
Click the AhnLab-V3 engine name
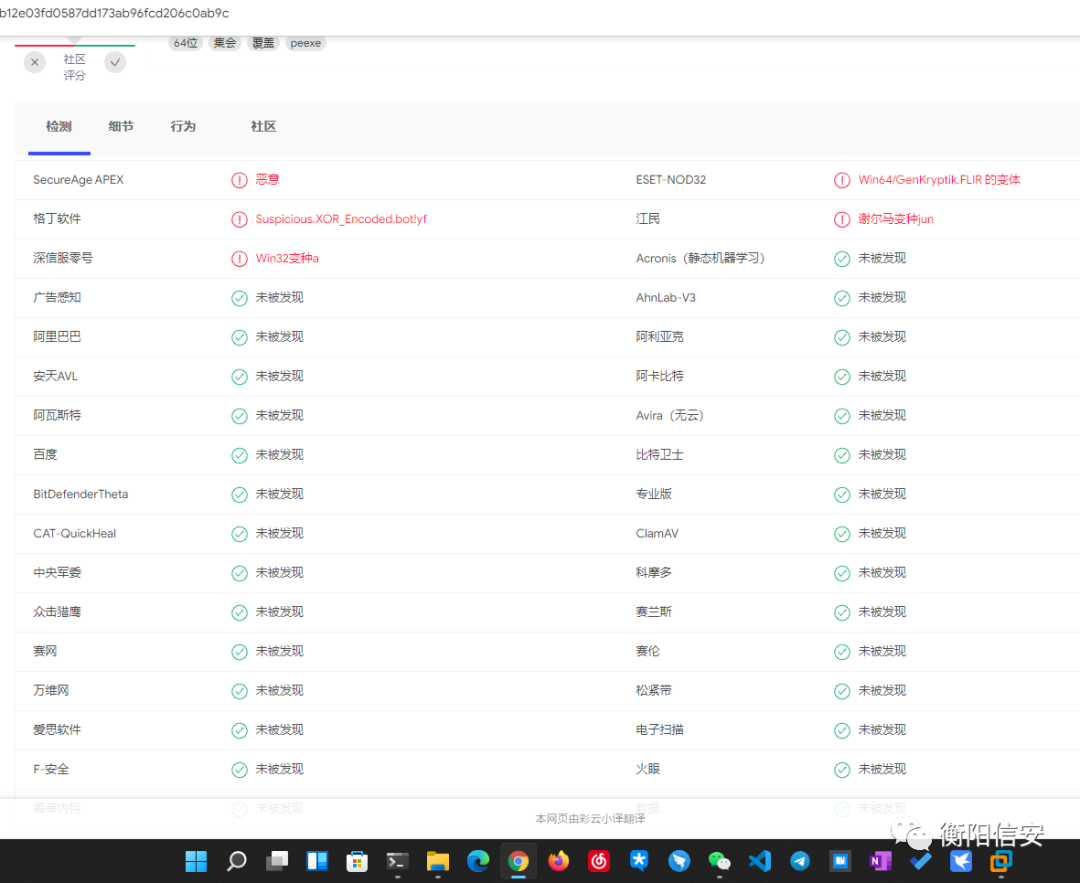pyautogui.click(x=665, y=298)
